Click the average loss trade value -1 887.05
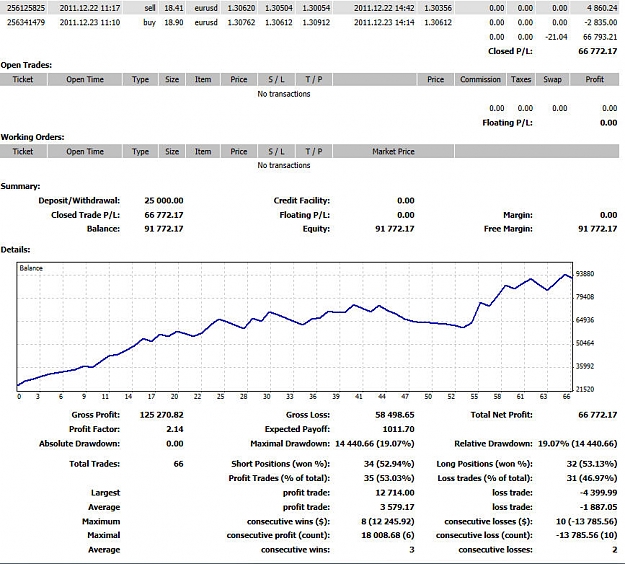The height and width of the screenshot is (564, 625). [x=599, y=507]
